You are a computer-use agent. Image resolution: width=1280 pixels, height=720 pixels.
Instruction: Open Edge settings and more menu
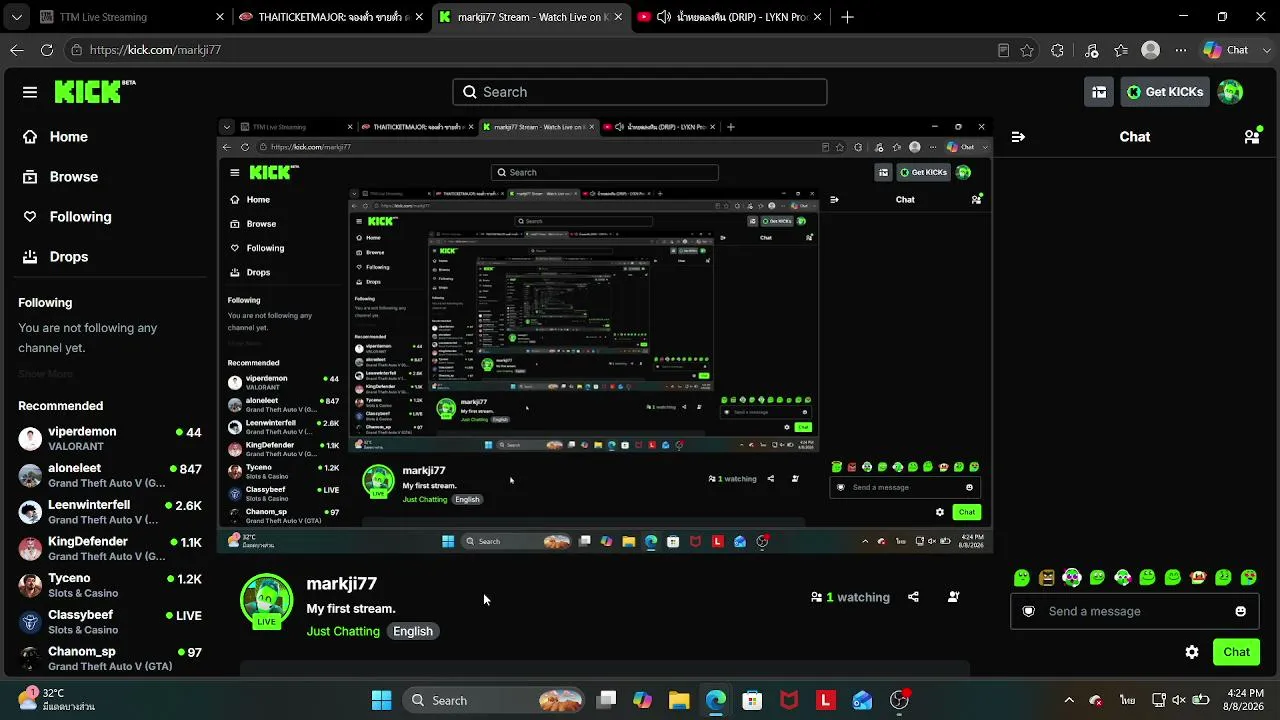click(1181, 50)
